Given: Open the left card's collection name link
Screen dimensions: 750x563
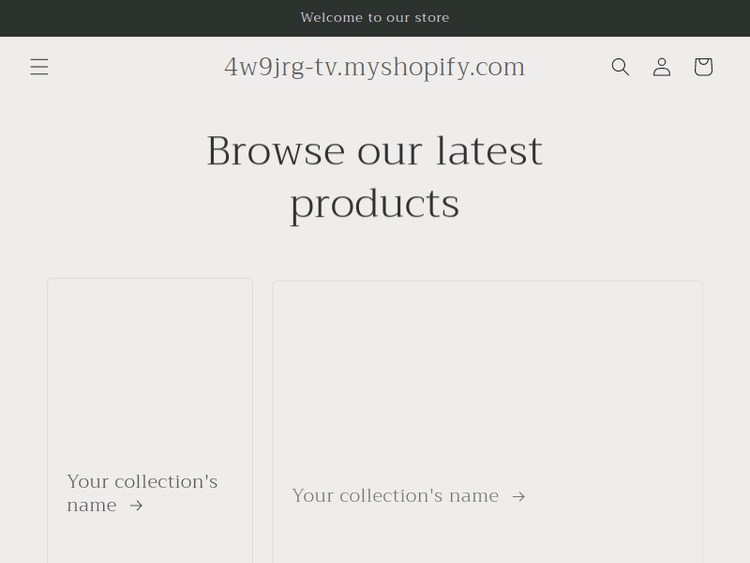Looking at the screenshot, I should point(142,482).
